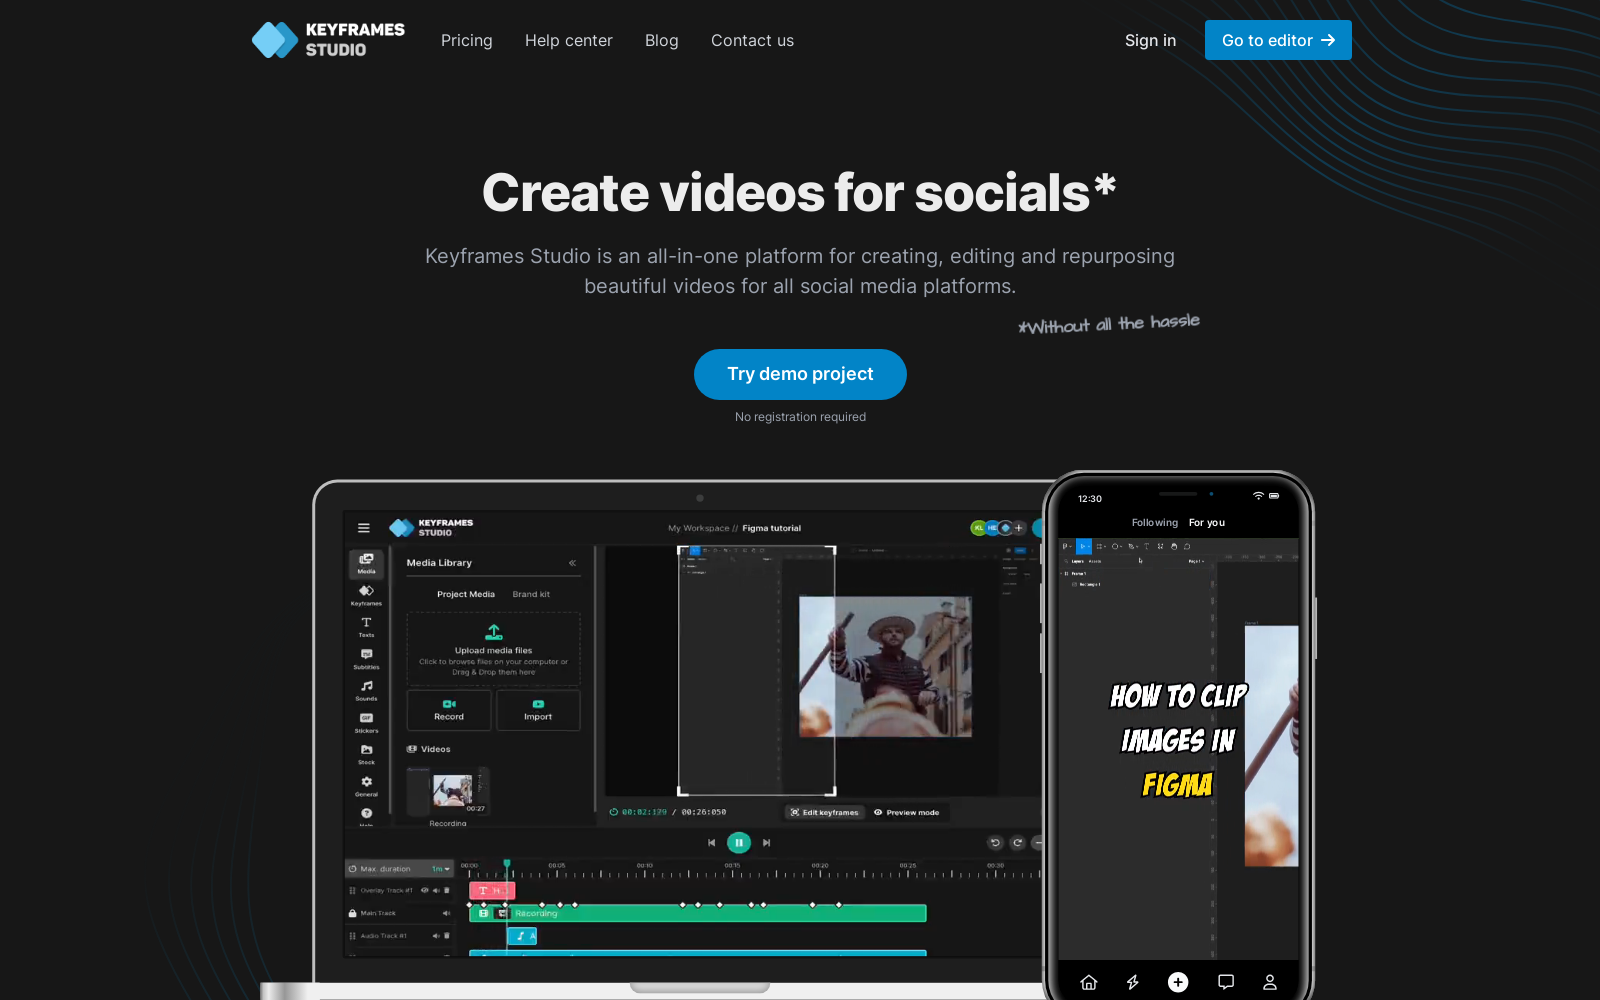Select the Stock sidebar icon
1600x1000 pixels.
tap(366, 754)
